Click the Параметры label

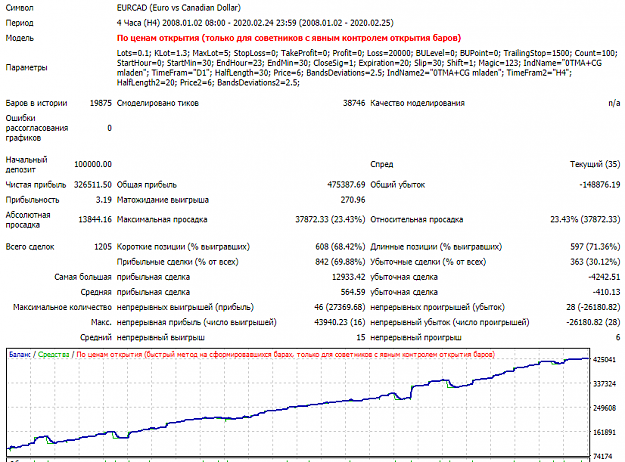point(26,67)
